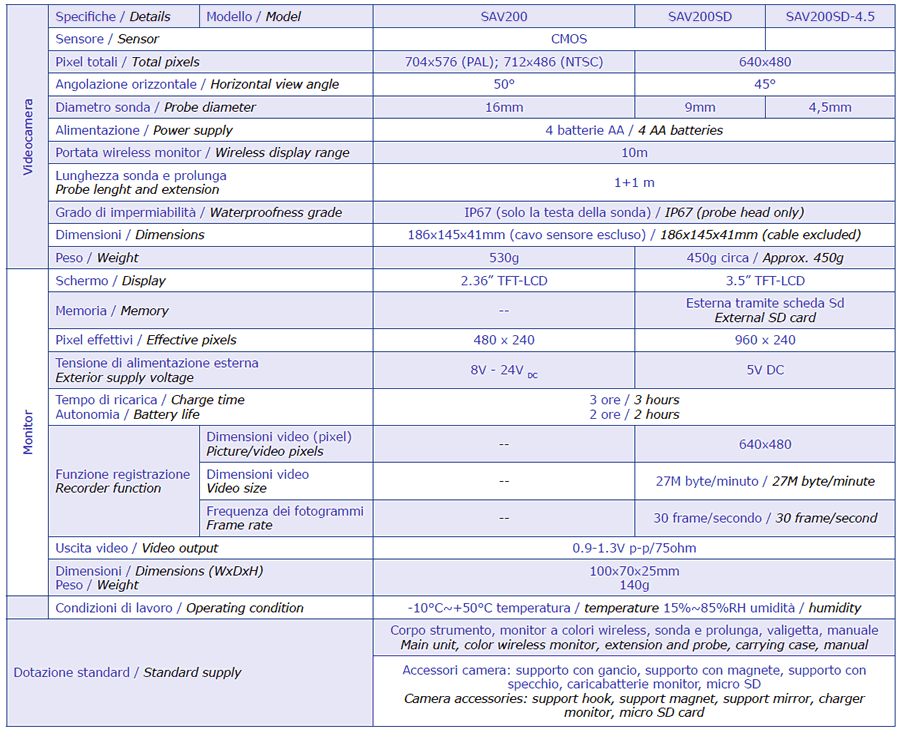Click the Specifiche / Details header label
900x729 pixels.
(112, 17)
